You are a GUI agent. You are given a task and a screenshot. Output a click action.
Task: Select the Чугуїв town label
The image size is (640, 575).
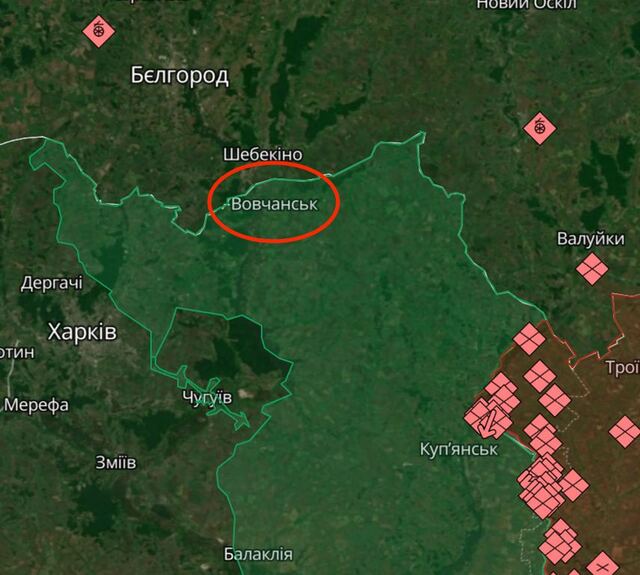click(207, 397)
